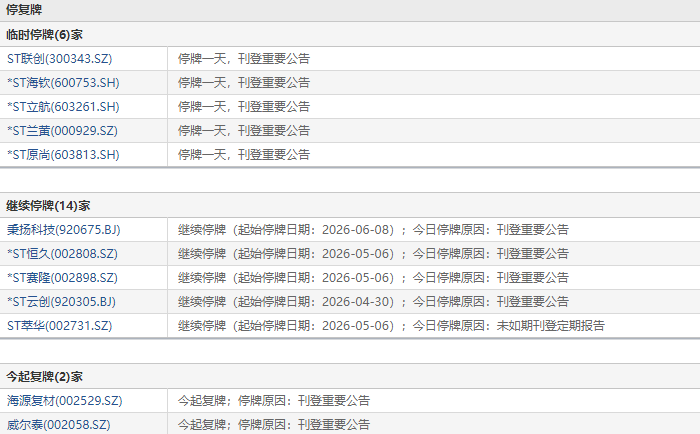Select the 今起复牌(2)家 section header
700x434 pixels.
click(44, 377)
